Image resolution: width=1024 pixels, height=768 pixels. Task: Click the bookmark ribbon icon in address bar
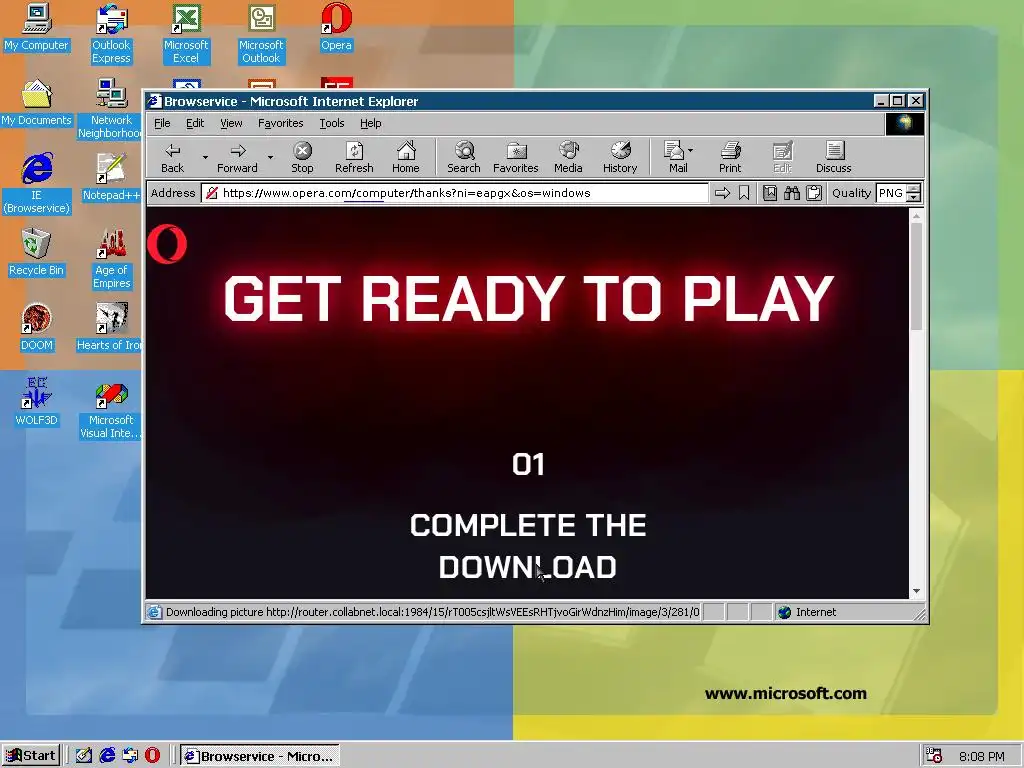click(744, 193)
